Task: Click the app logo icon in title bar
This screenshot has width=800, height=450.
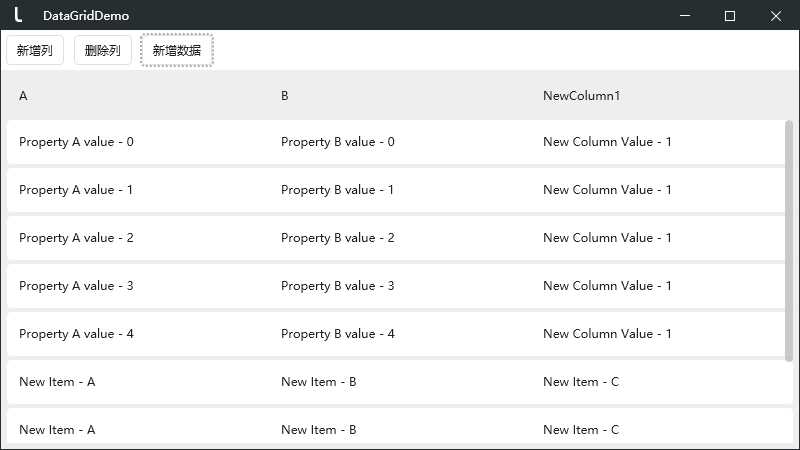Action: pos(18,14)
